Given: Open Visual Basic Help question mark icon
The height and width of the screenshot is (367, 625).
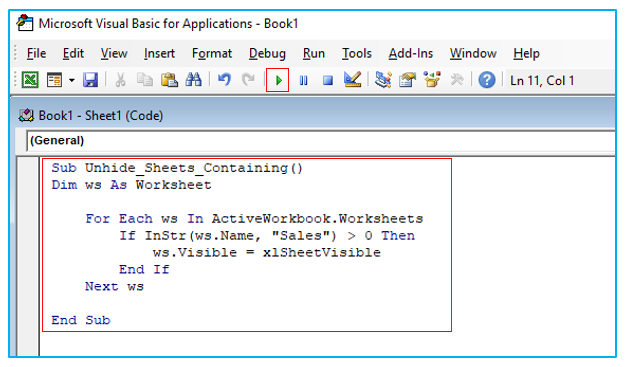Looking at the screenshot, I should [x=487, y=80].
